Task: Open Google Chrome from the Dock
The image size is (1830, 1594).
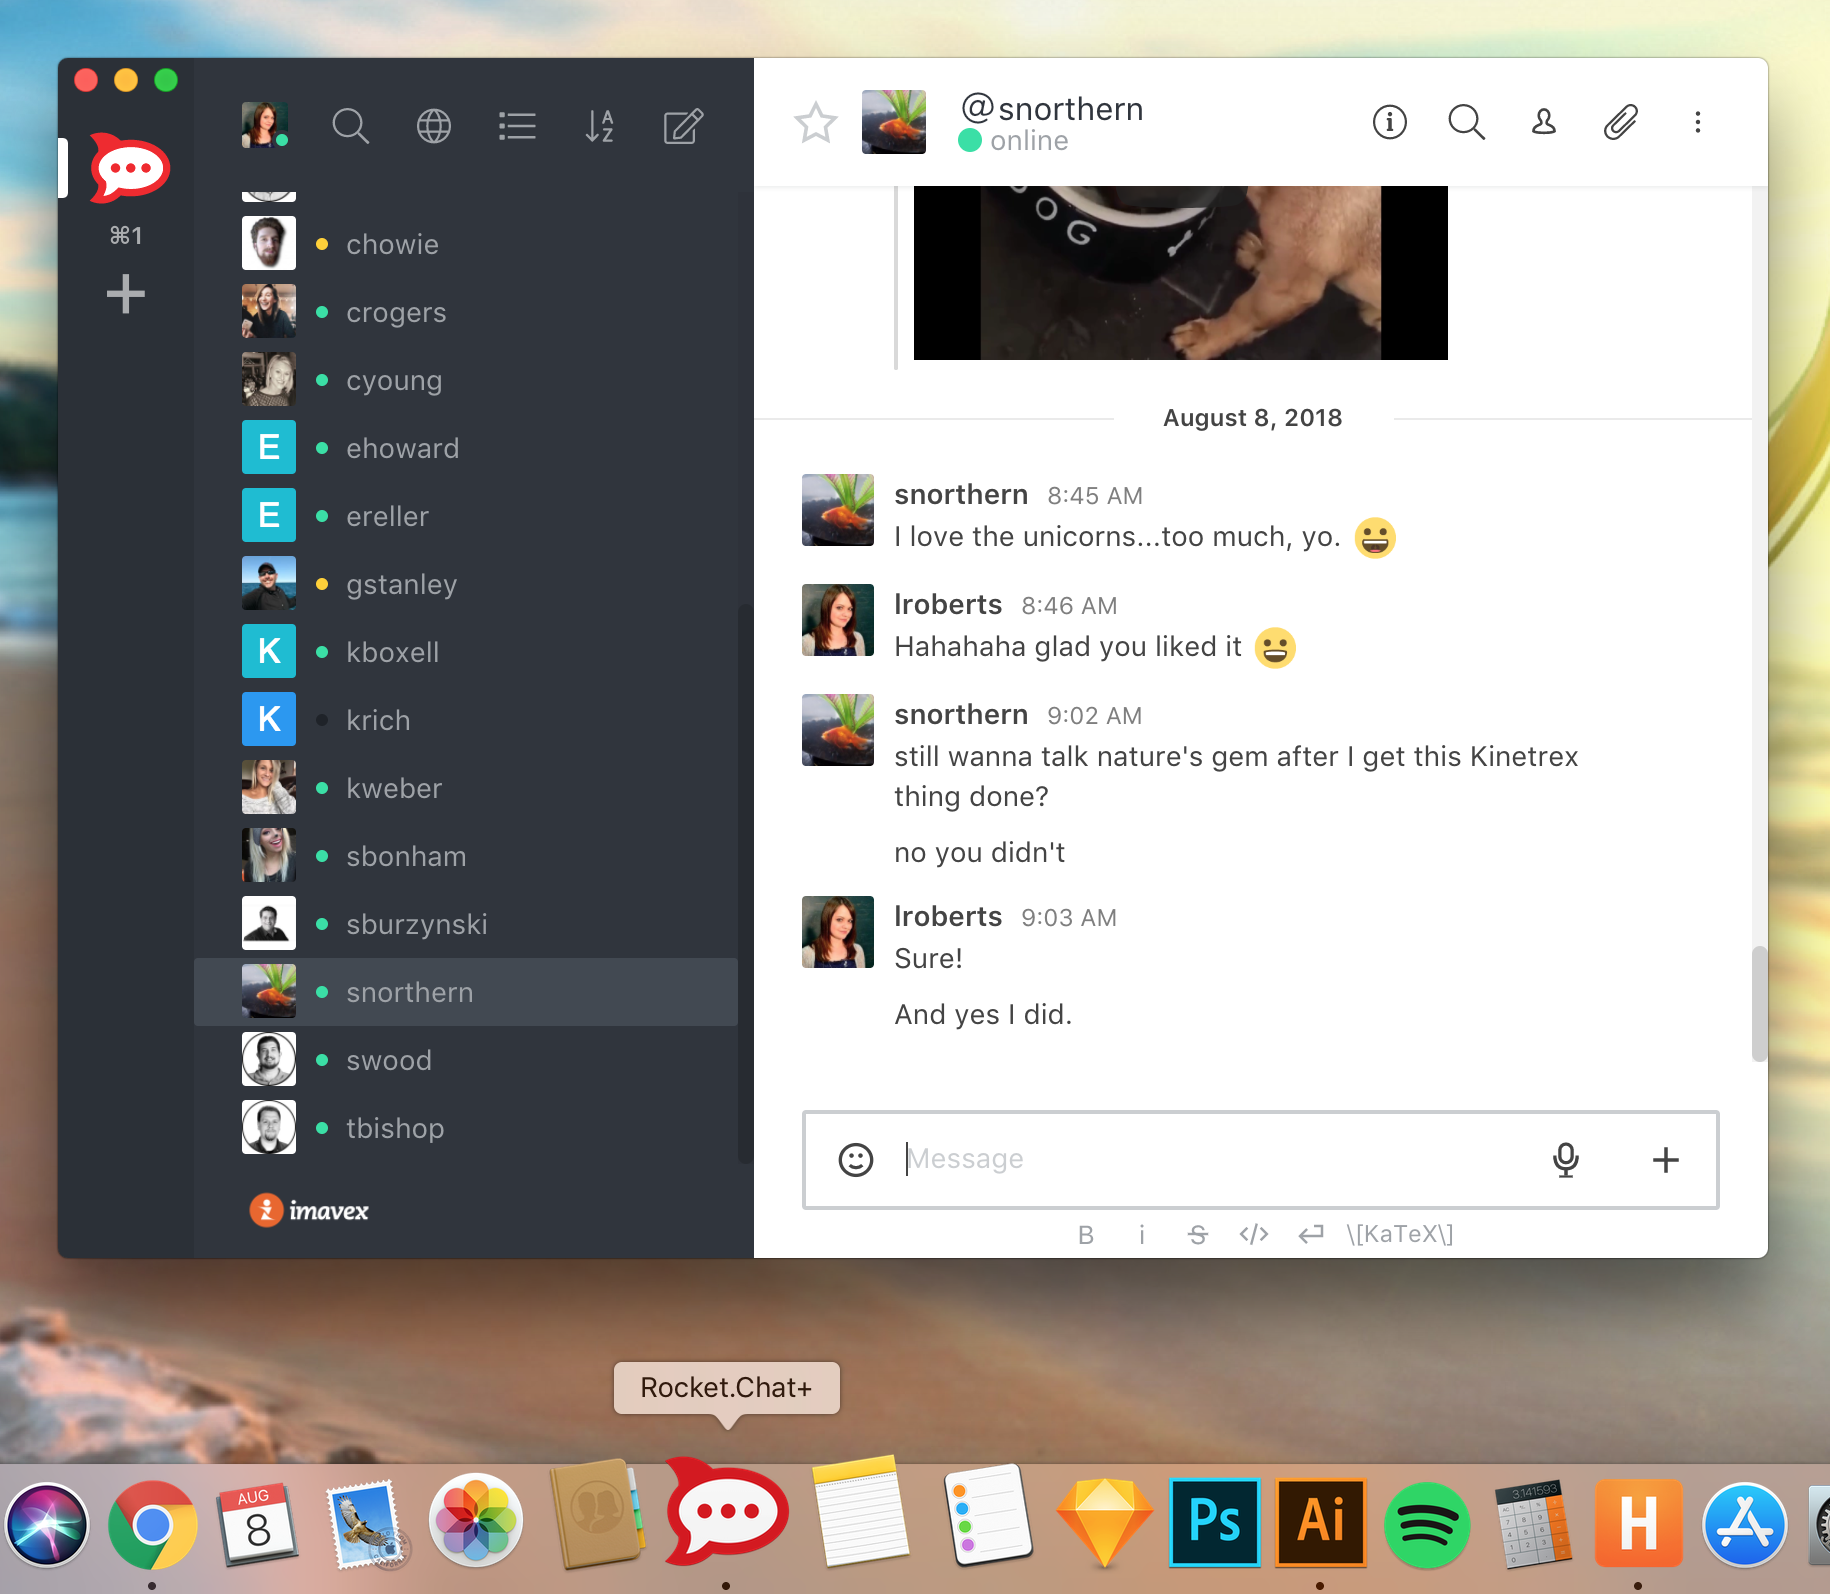Action: coord(152,1525)
